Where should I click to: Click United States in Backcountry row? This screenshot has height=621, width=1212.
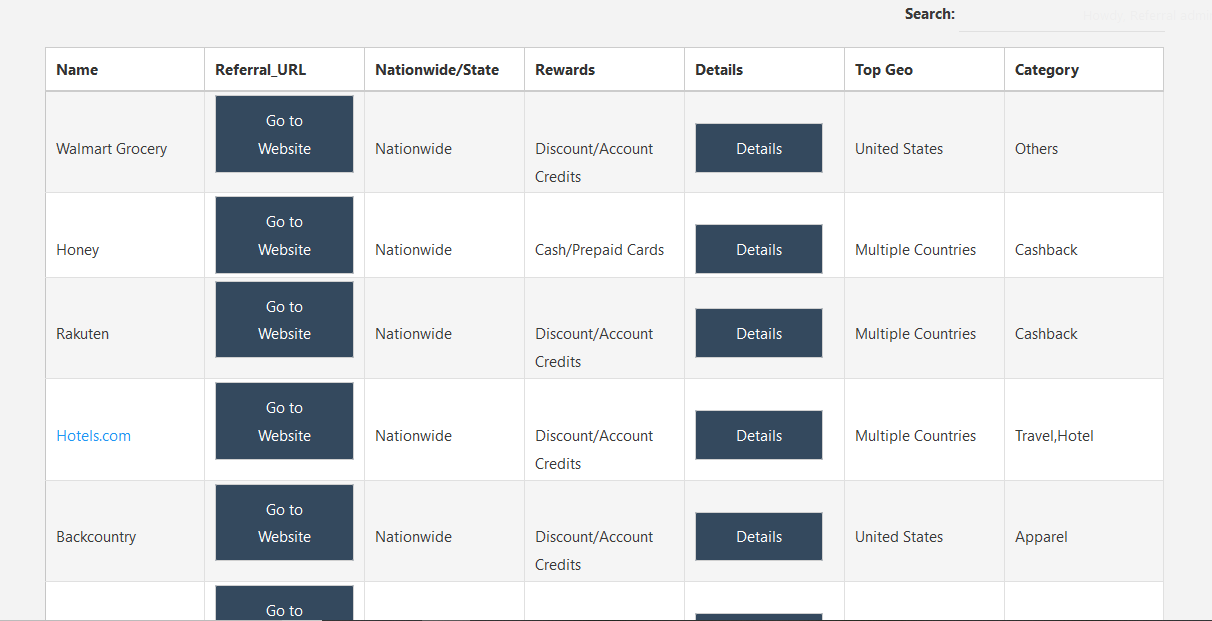pos(899,537)
